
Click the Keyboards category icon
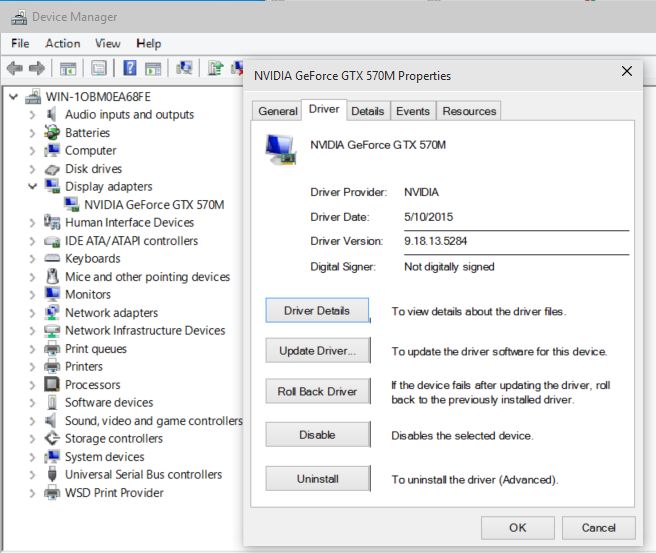click(52, 259)
